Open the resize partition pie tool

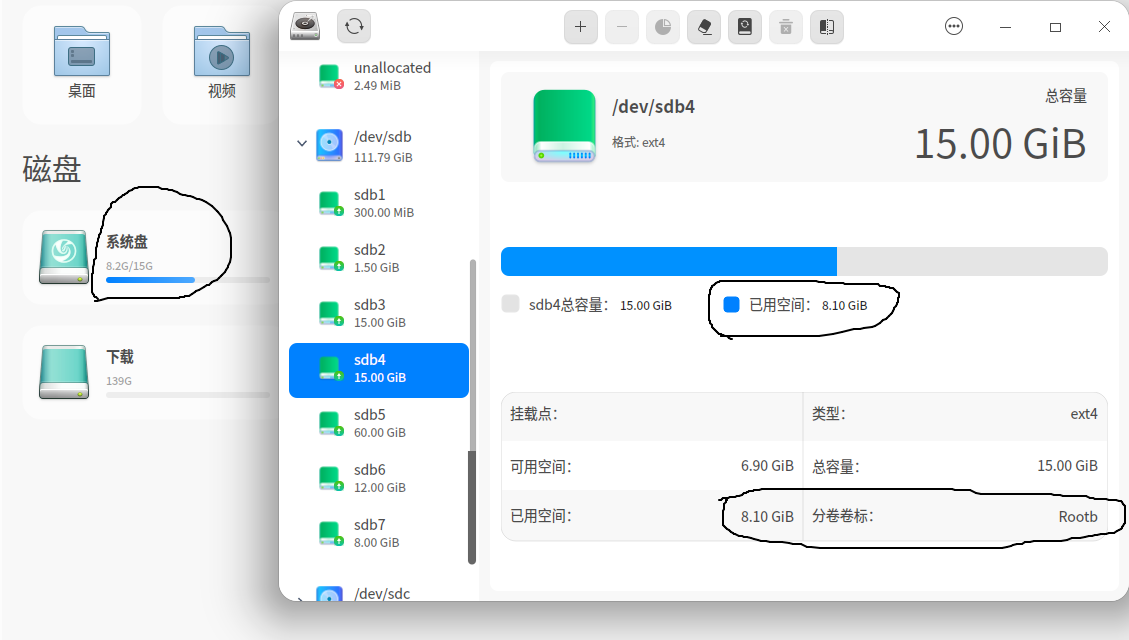click(662, 27)
